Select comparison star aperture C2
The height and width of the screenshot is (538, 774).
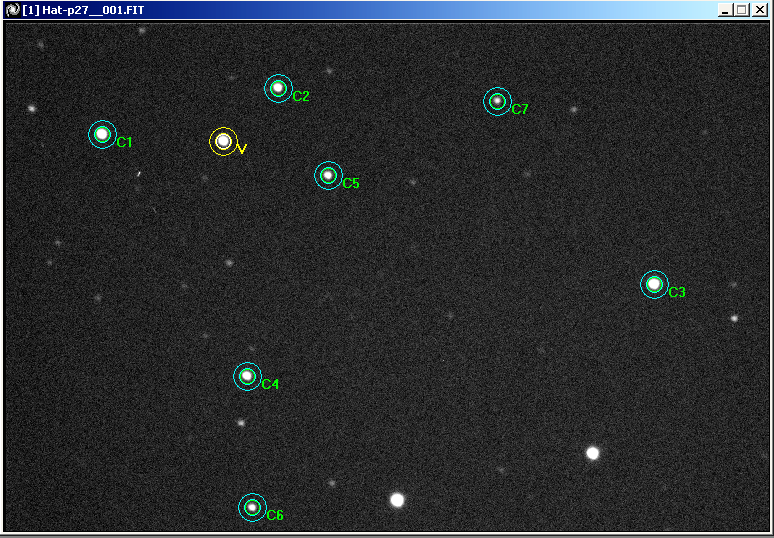pos(278,88)
